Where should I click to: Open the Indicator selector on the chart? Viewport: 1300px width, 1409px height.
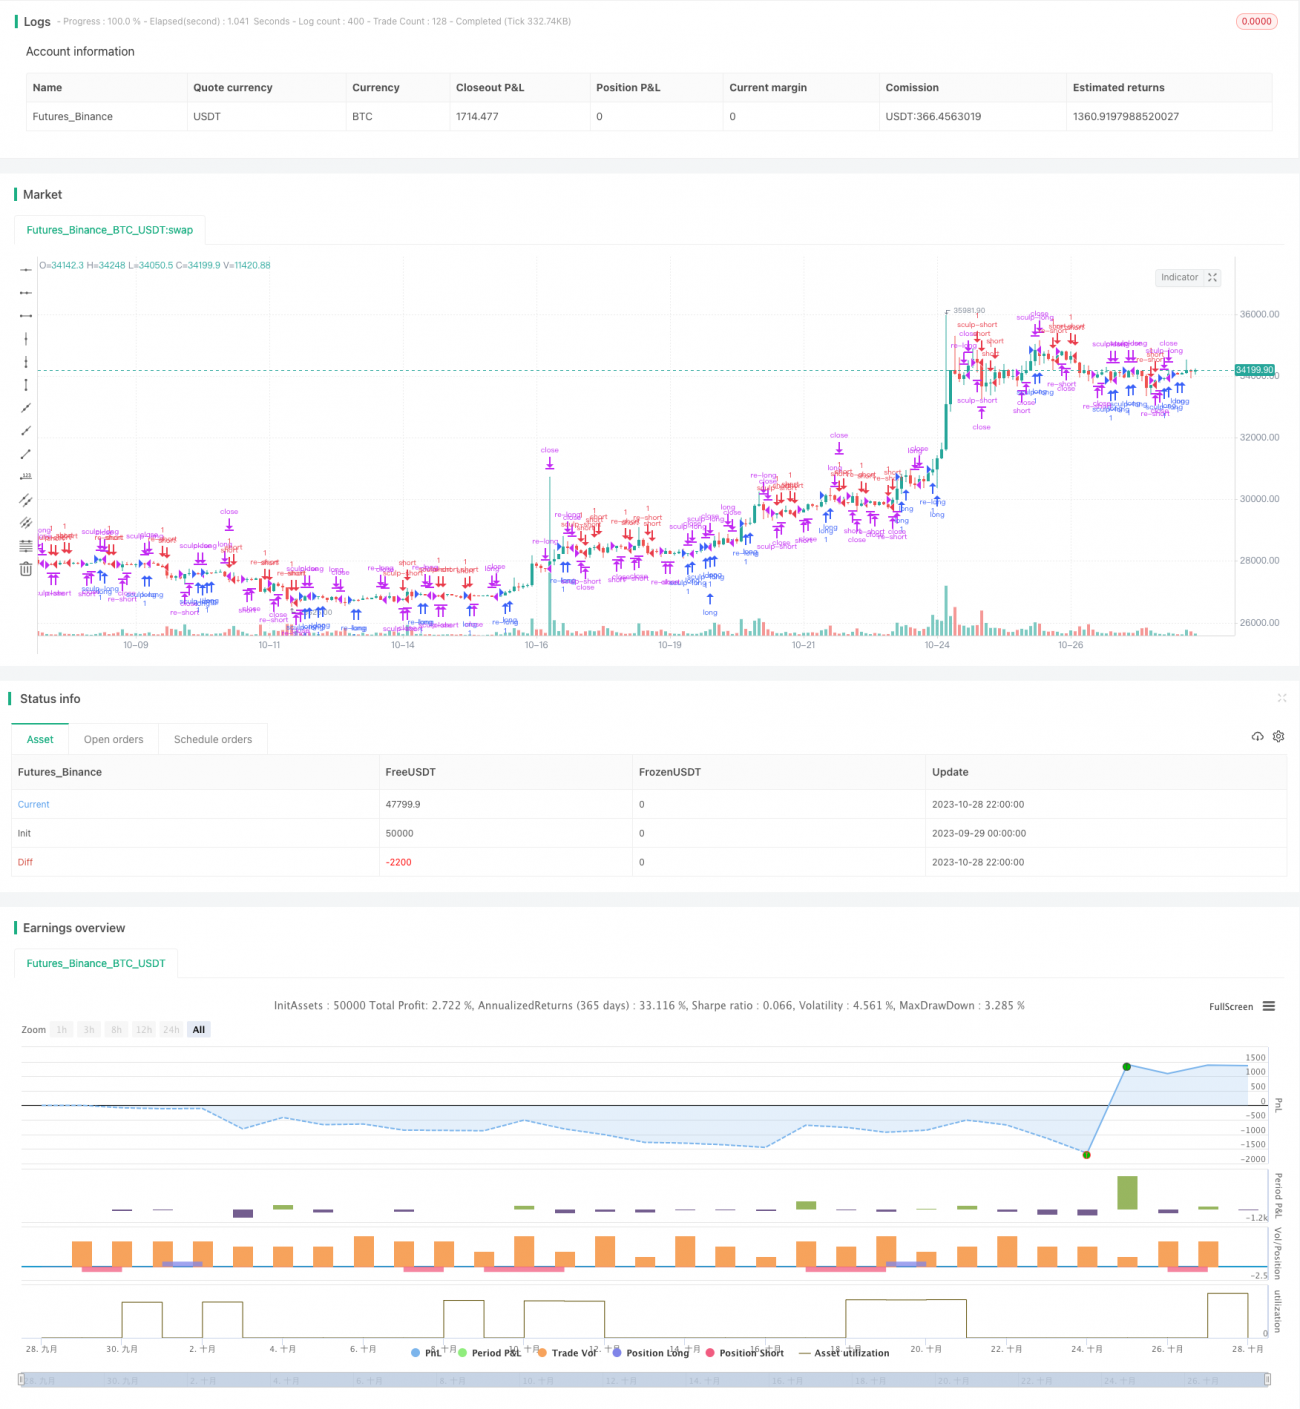click(x=1180, y=277)
